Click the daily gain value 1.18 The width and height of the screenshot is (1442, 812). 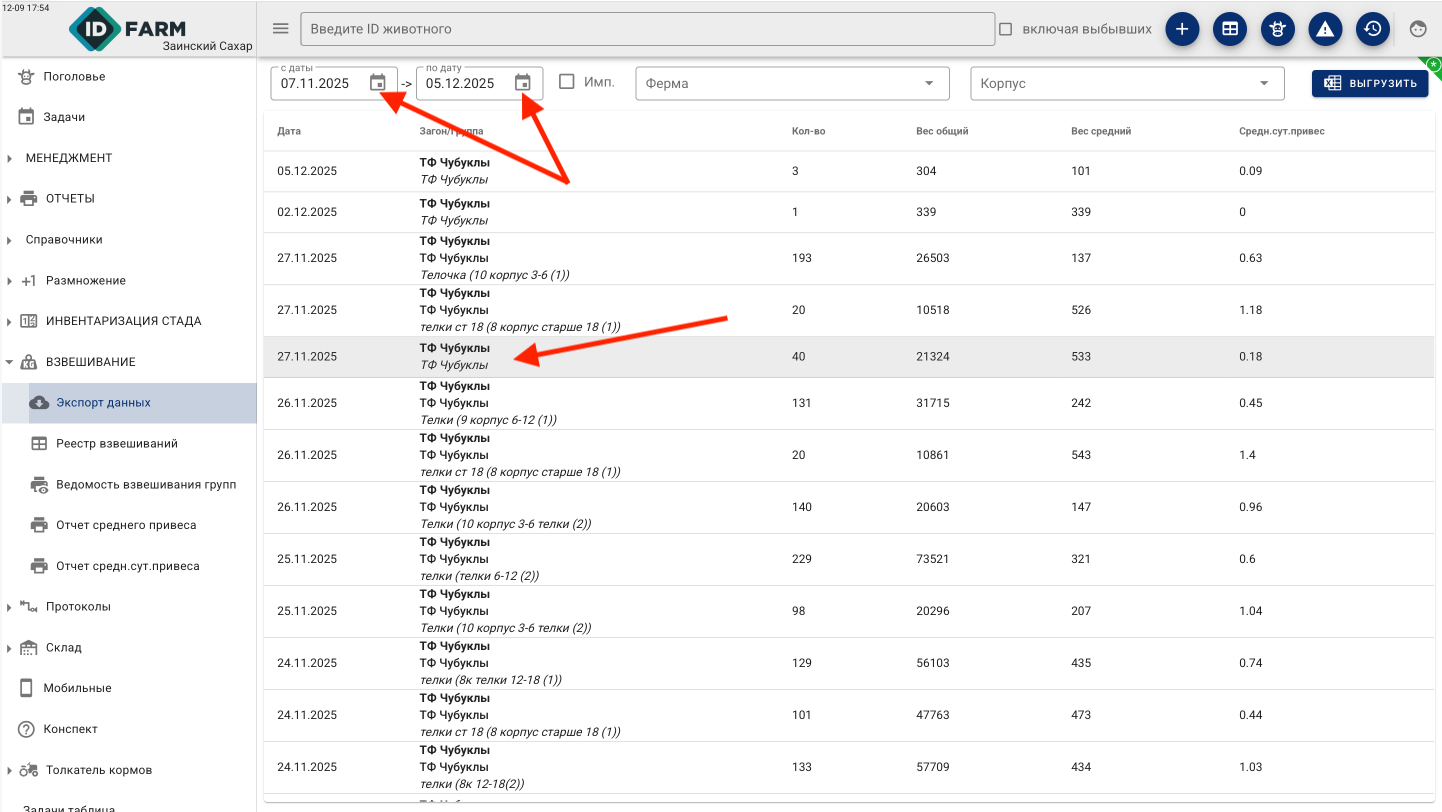click(1251, 310)
